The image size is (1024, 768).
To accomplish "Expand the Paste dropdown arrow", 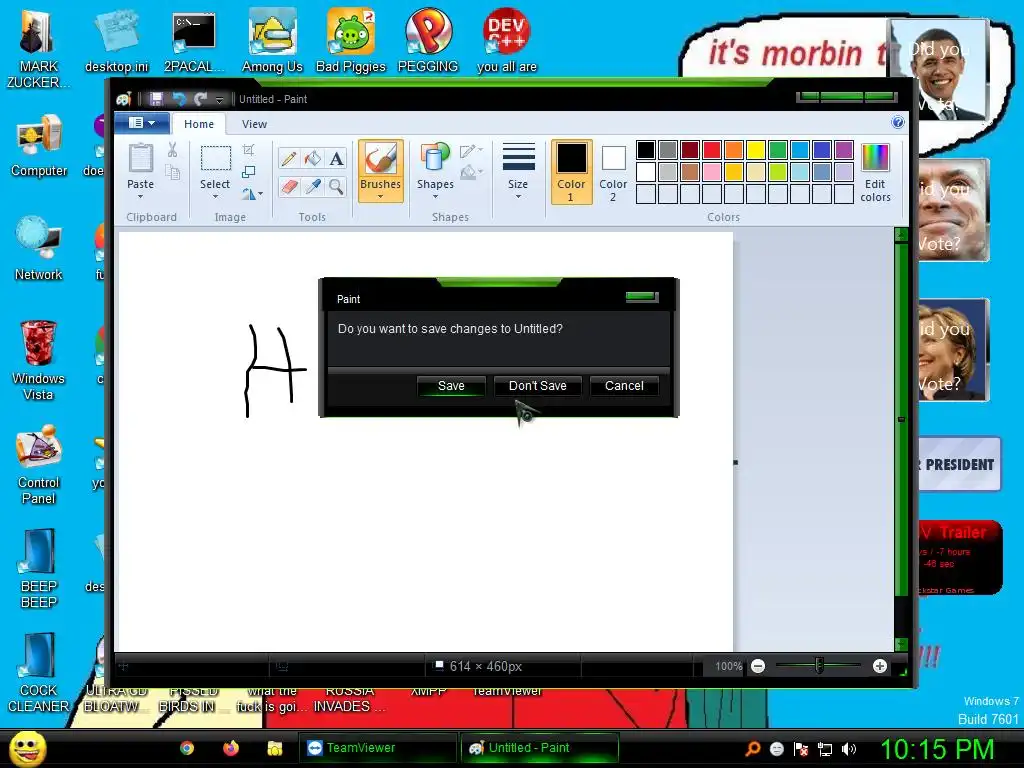I will click(140, 197).
